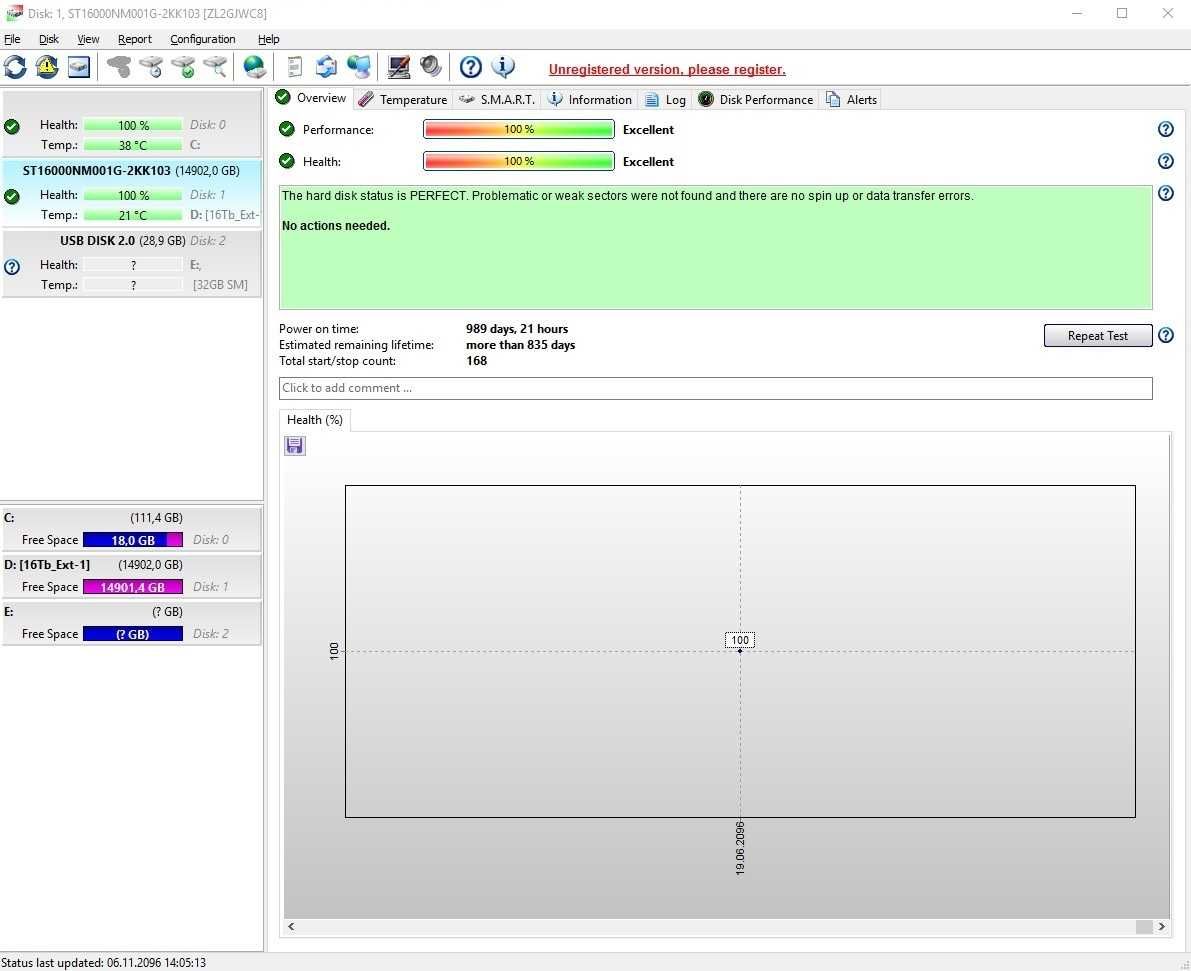
Task: Switch to the Information tab
Action: pos(590,100)
